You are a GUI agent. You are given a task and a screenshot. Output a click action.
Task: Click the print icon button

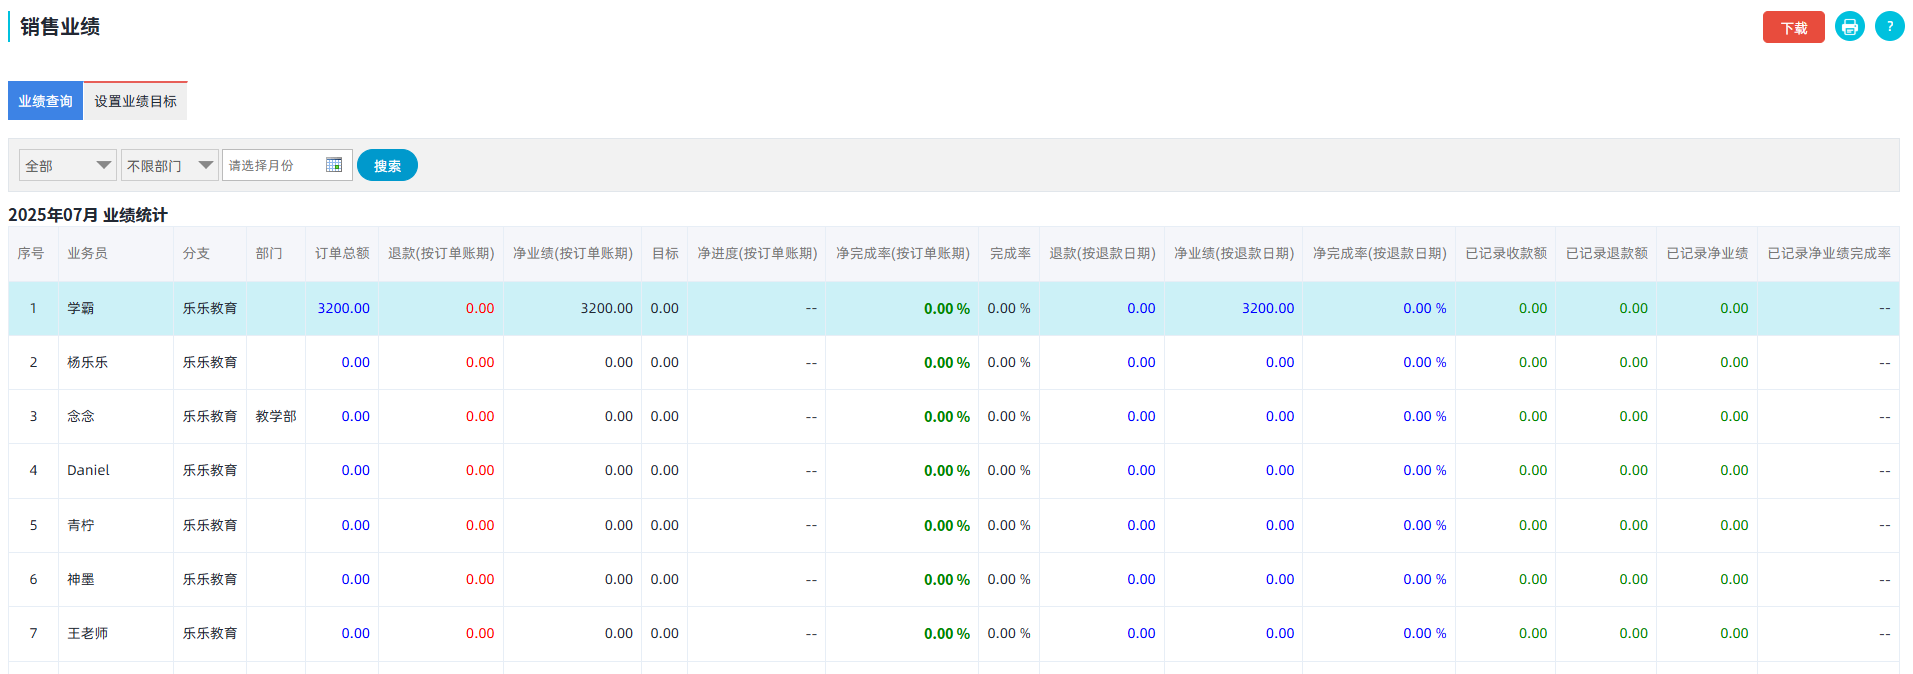tap(1849, 27)
